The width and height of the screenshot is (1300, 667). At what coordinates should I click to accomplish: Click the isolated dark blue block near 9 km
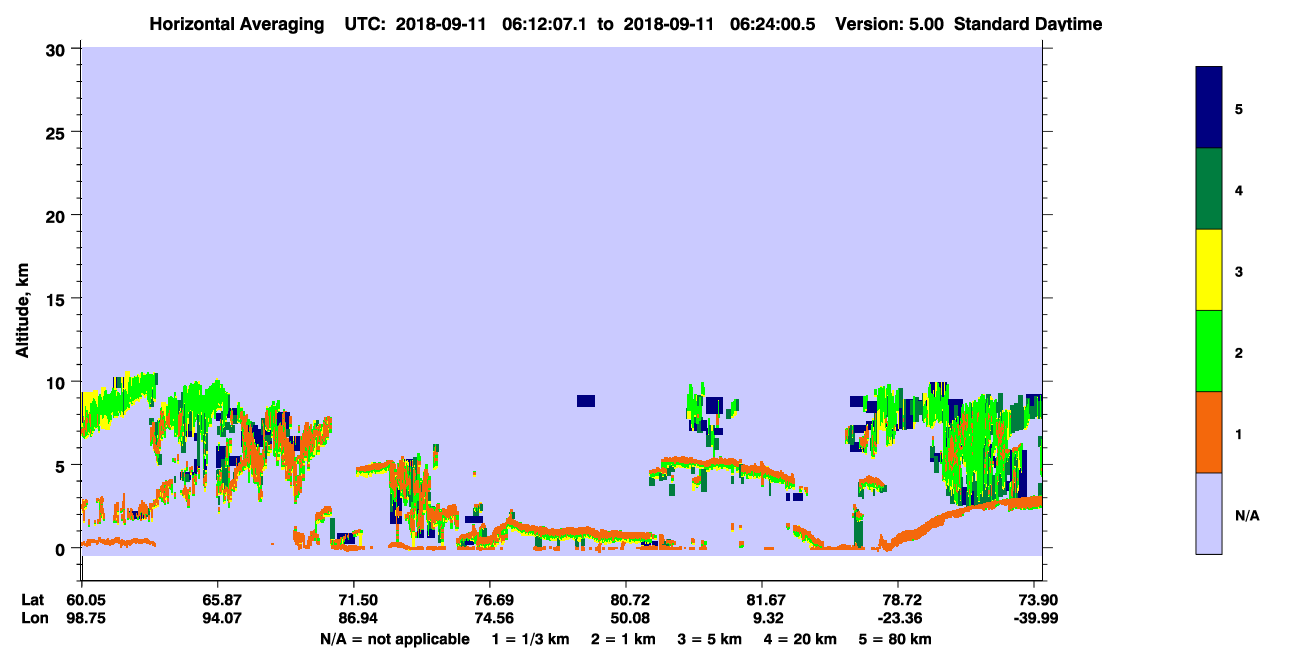coord(586,401)
